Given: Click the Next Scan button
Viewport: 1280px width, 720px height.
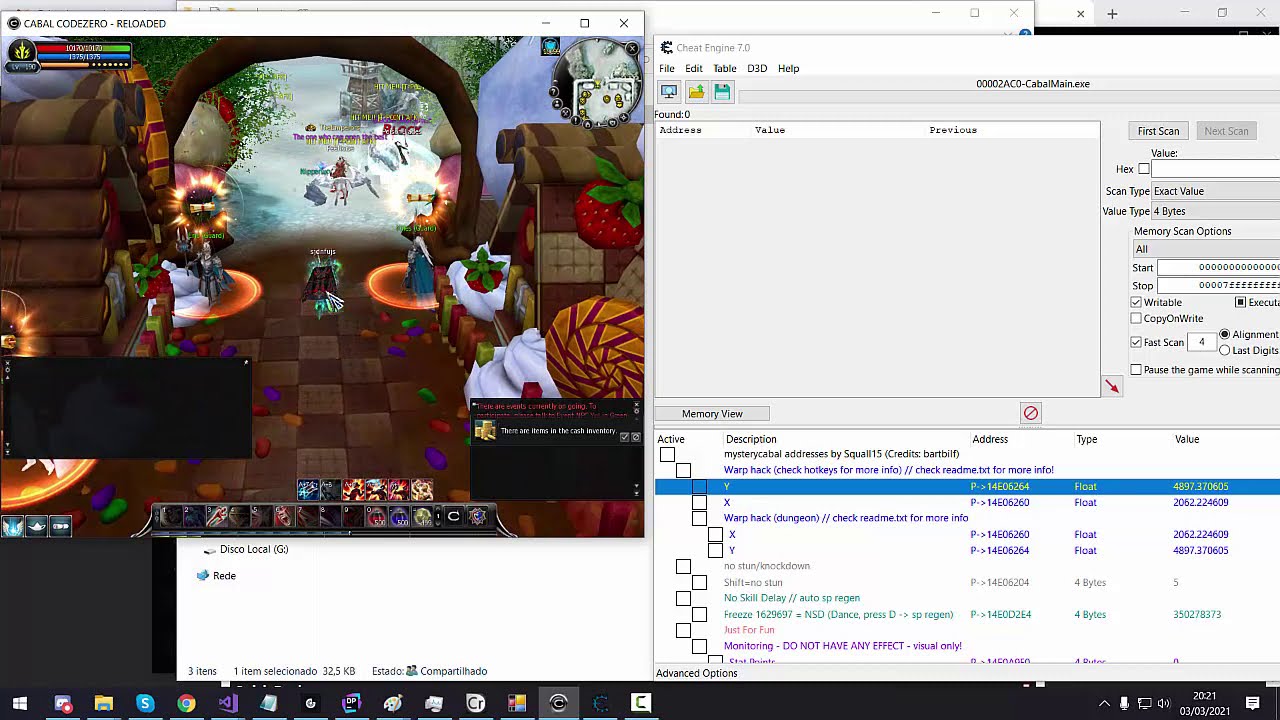Looking at the screenshot, I should coord(1226,131).
